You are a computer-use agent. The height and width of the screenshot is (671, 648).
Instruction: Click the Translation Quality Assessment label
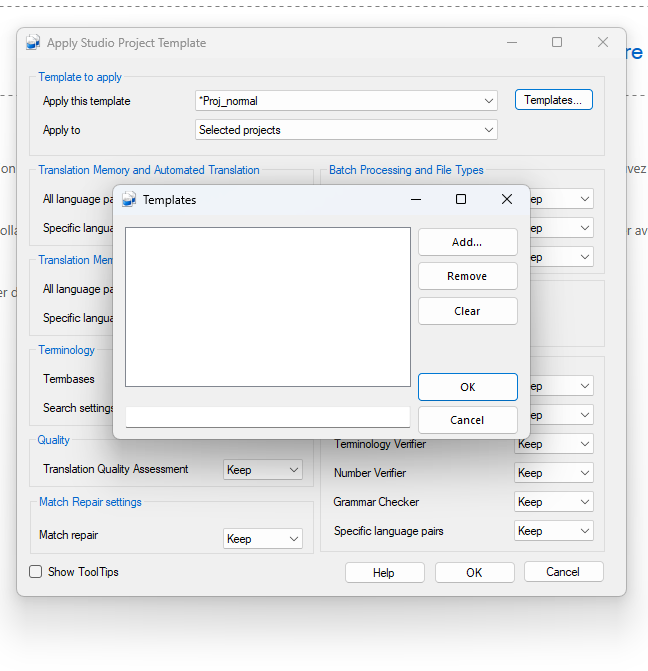[116, 469]
